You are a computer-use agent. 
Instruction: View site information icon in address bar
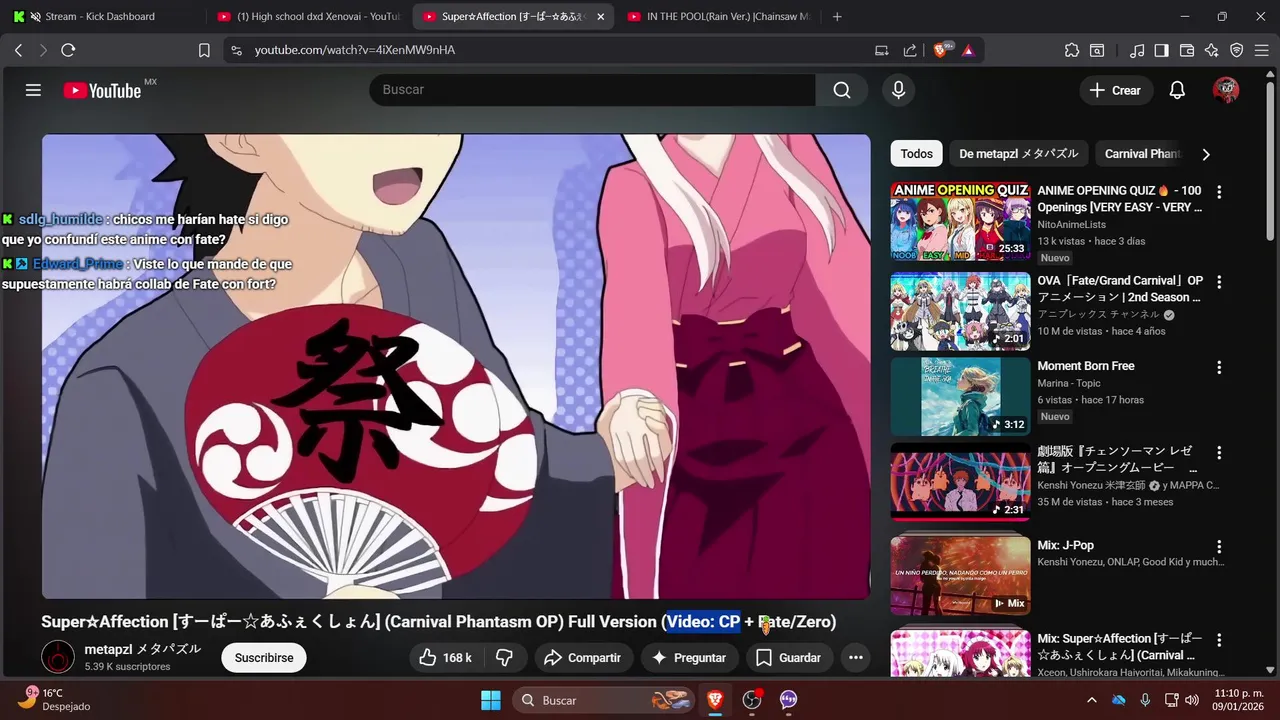[x=236, y=50]
